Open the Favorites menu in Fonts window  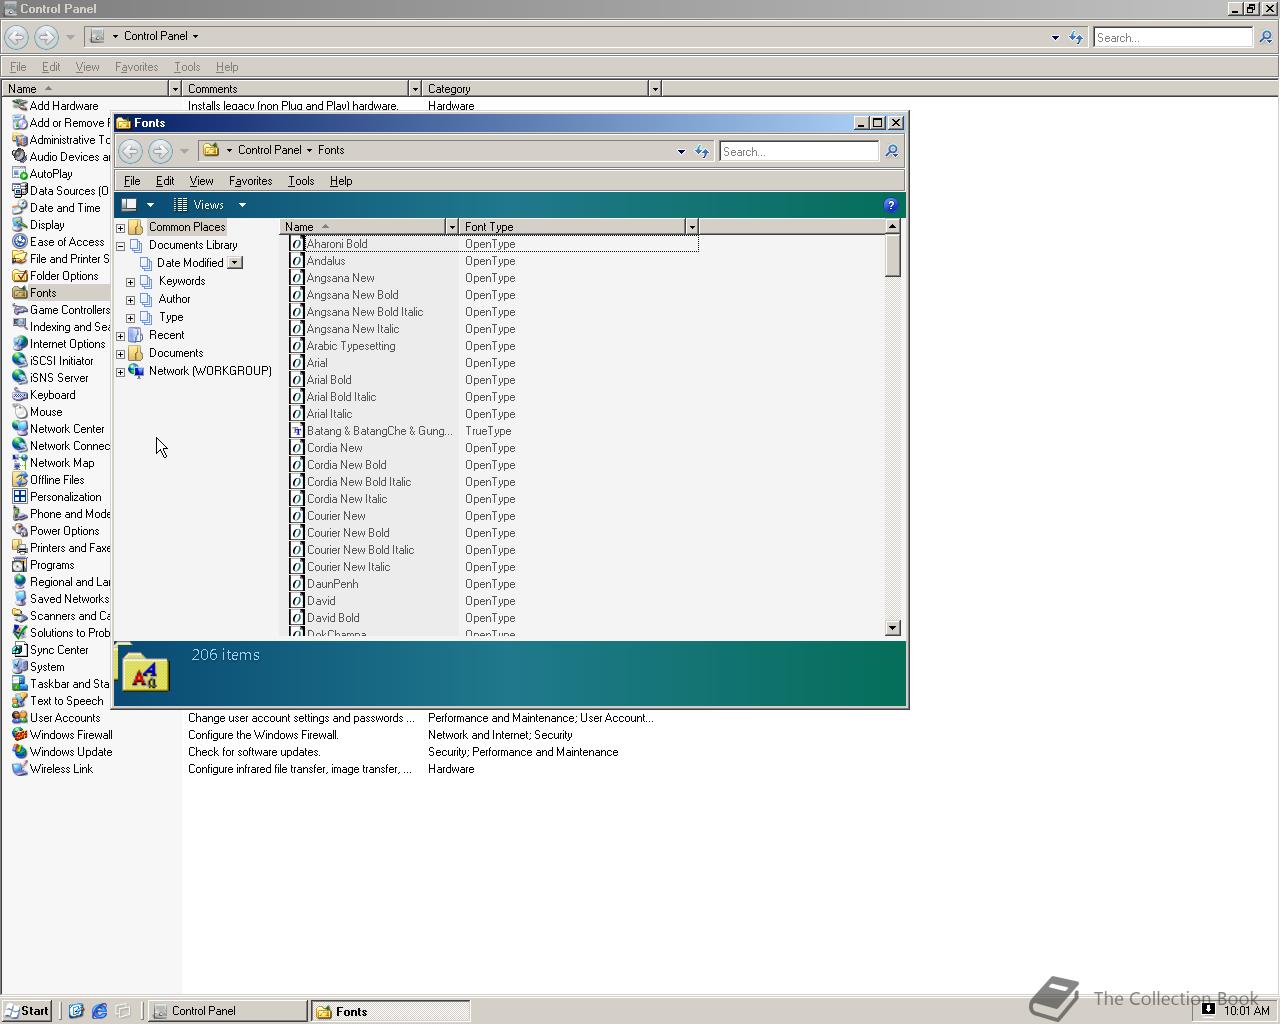(x=250, y=181)
